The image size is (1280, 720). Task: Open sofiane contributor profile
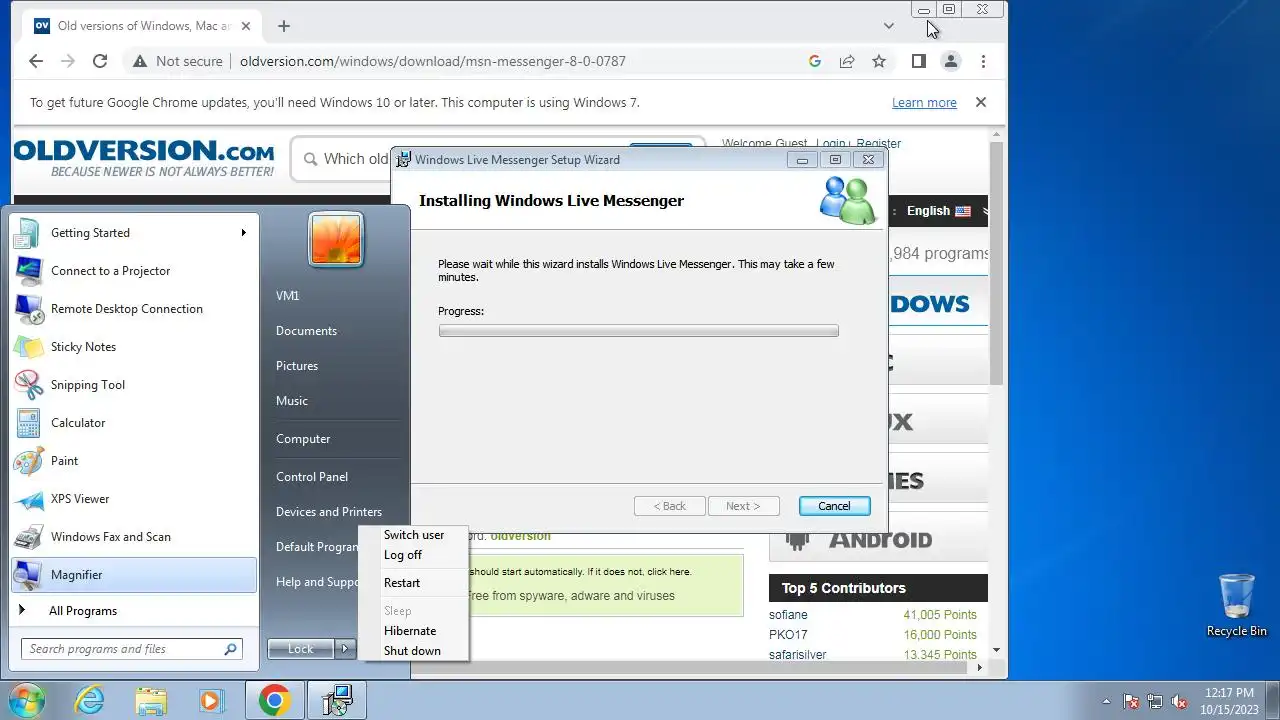click(x=788, y=615)
